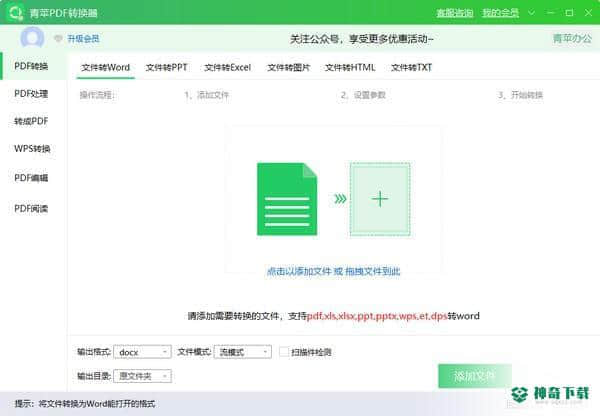
Task: Click the green document icon
Action: (x=287, y=199)
